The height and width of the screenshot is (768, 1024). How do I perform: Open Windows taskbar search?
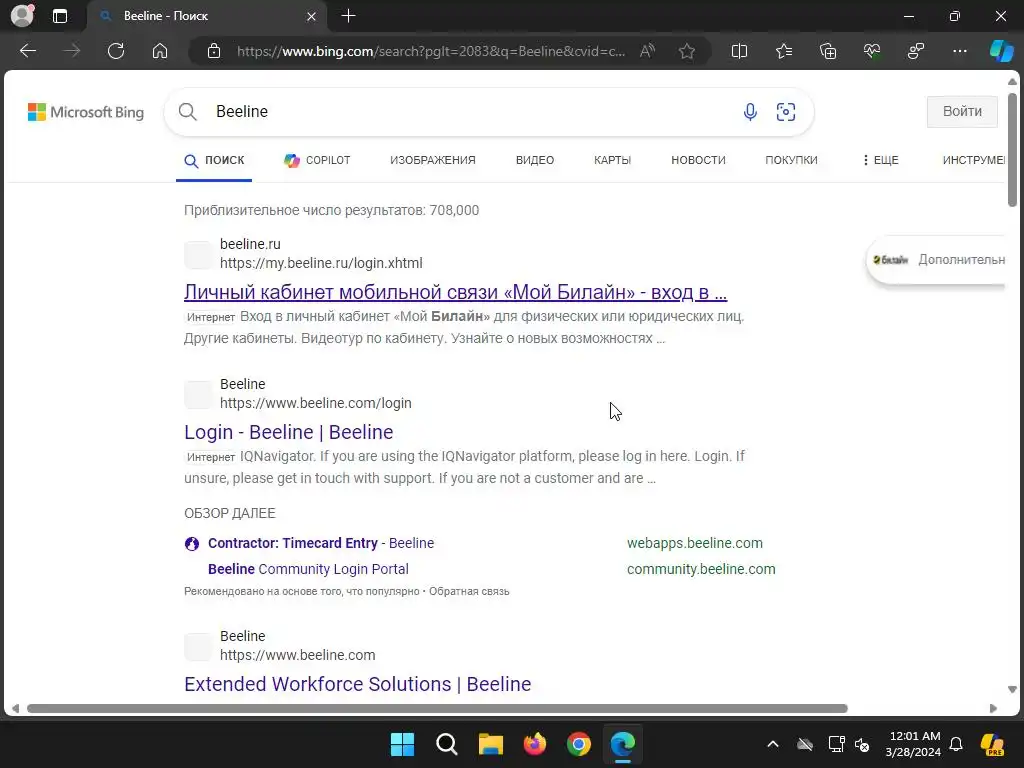pos(447,744)
